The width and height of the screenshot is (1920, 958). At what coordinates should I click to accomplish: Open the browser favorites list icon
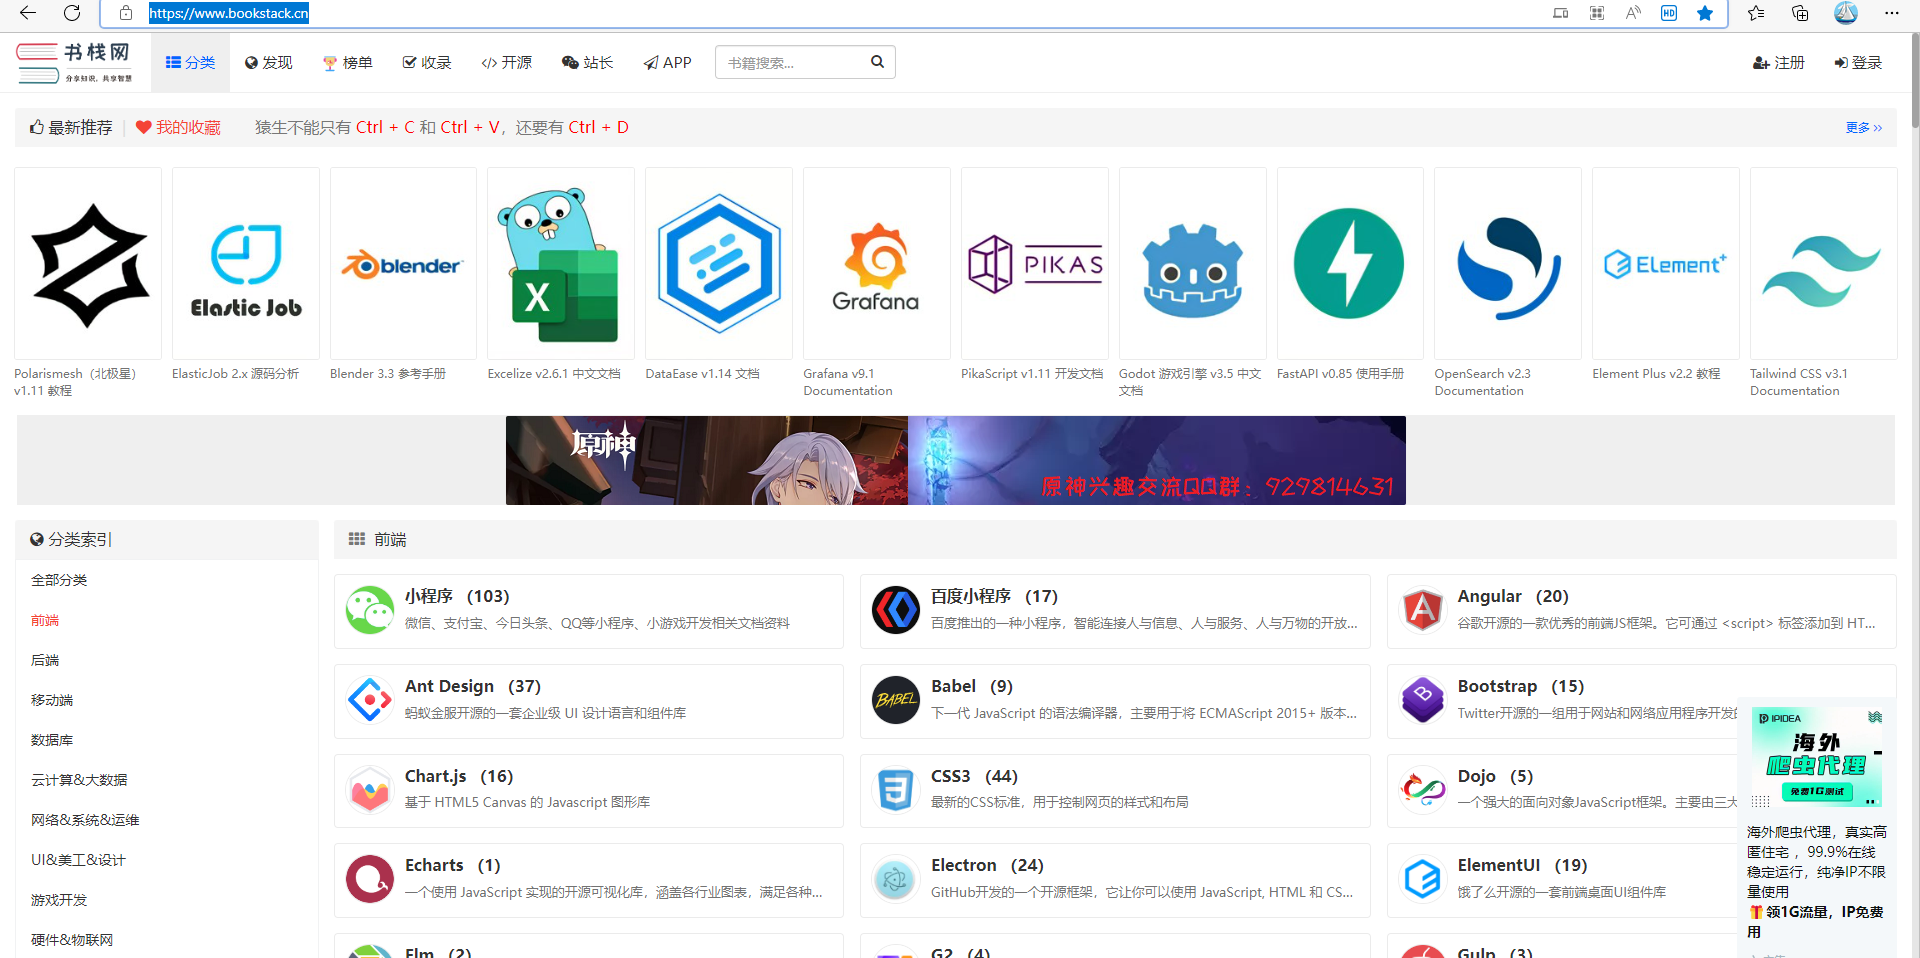tap(1756, 13)
